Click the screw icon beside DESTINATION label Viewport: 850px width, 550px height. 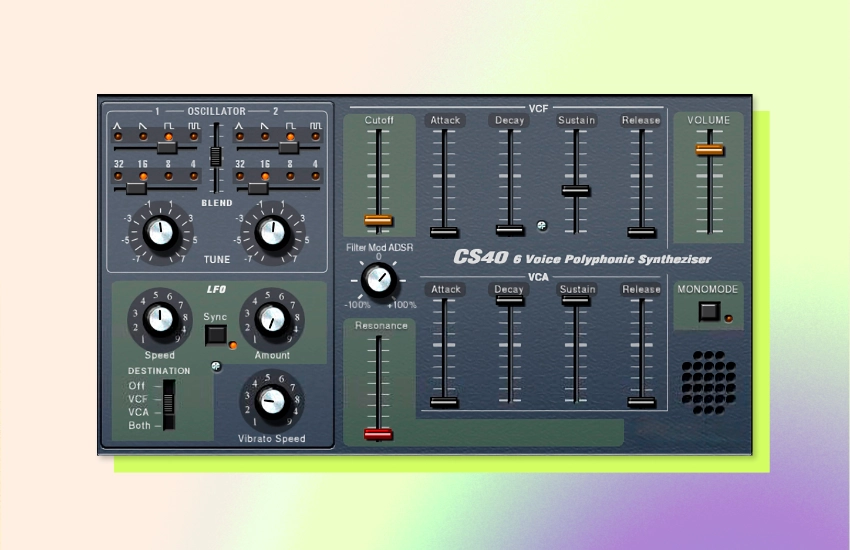pyautogui.click(x=216, y=366)
